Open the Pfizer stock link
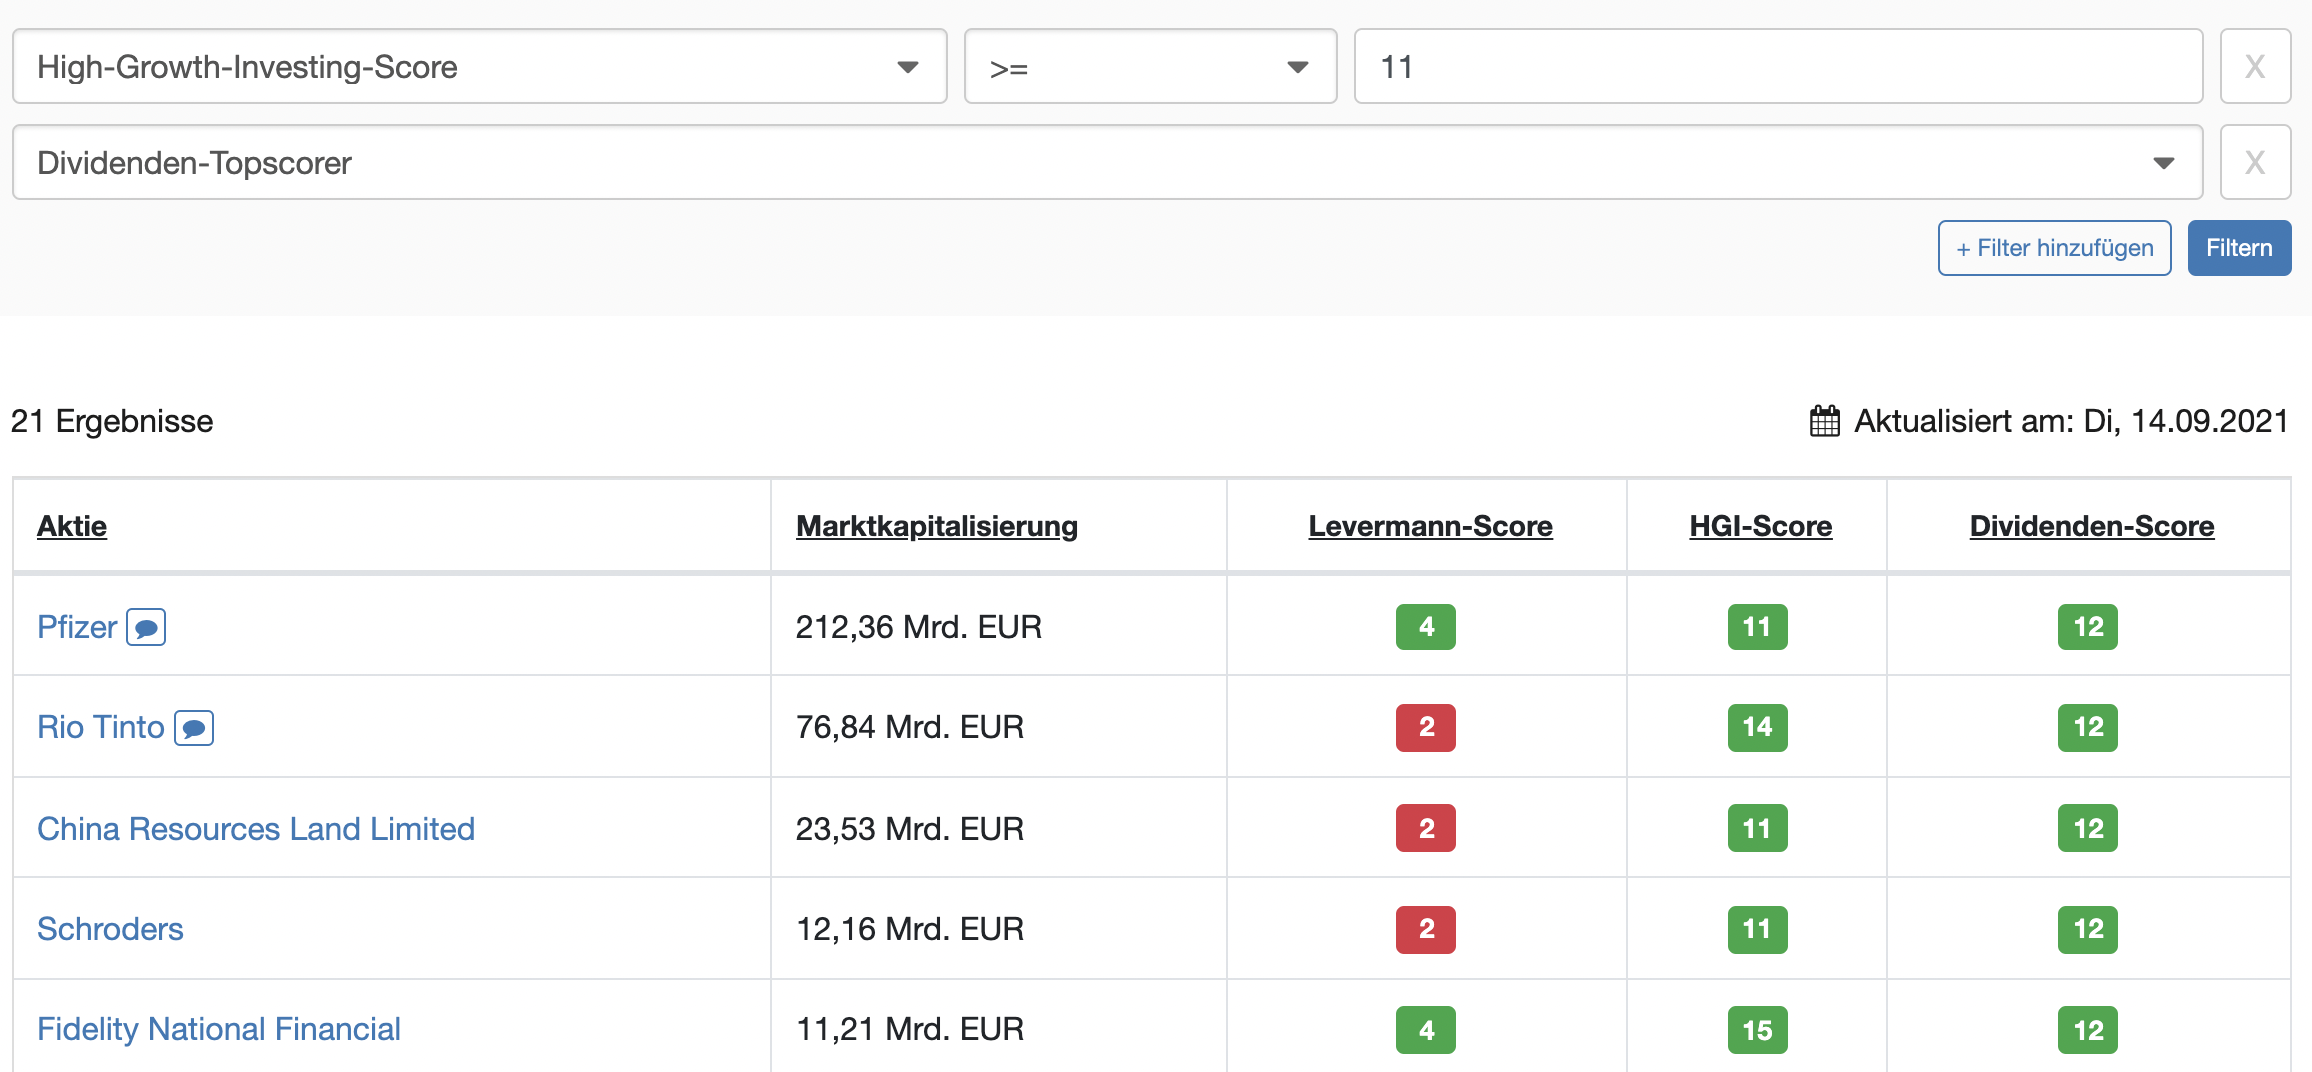This screenshot has height=1072, width=2312. click(77, 627)
